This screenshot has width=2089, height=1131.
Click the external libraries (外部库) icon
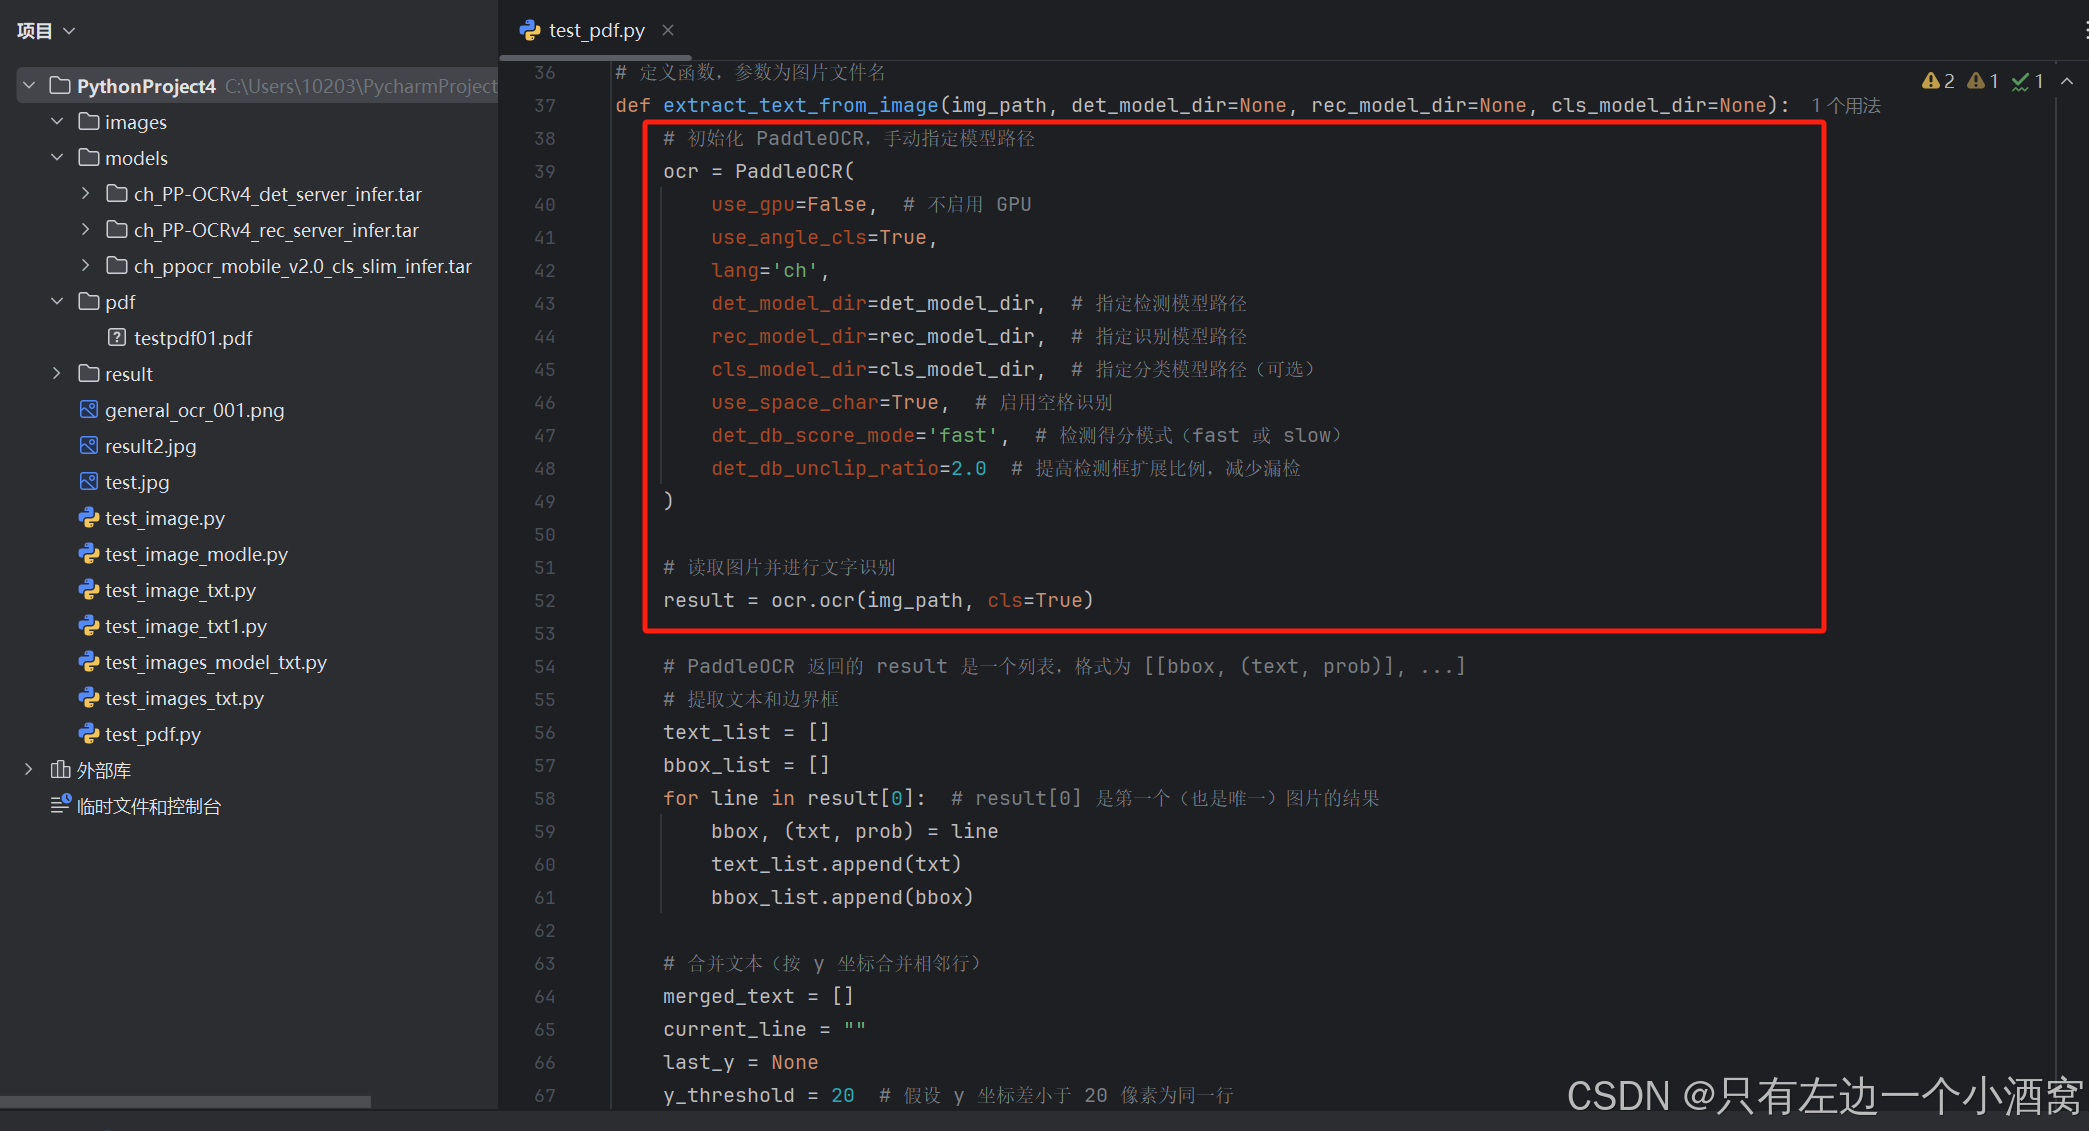click(x=60, y=770)
